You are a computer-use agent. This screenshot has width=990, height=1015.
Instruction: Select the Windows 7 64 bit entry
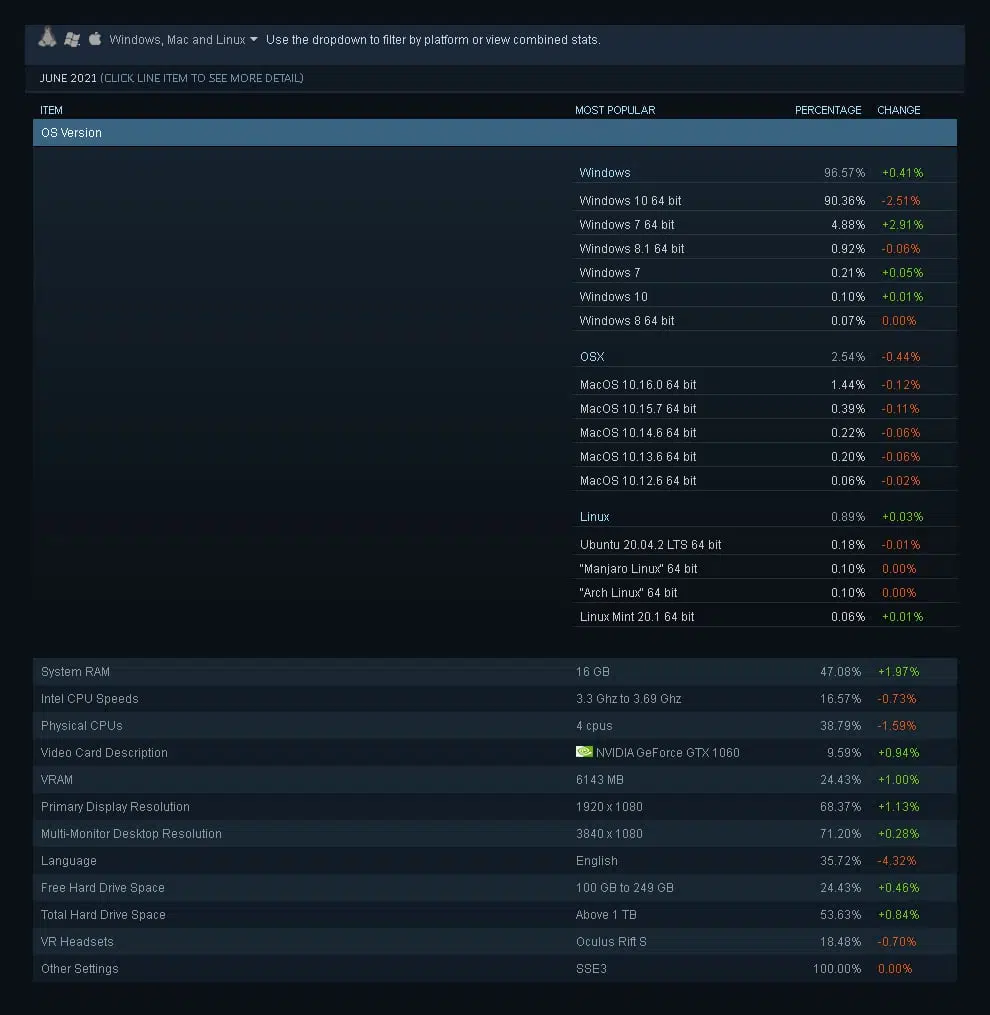tap(627, 225)
